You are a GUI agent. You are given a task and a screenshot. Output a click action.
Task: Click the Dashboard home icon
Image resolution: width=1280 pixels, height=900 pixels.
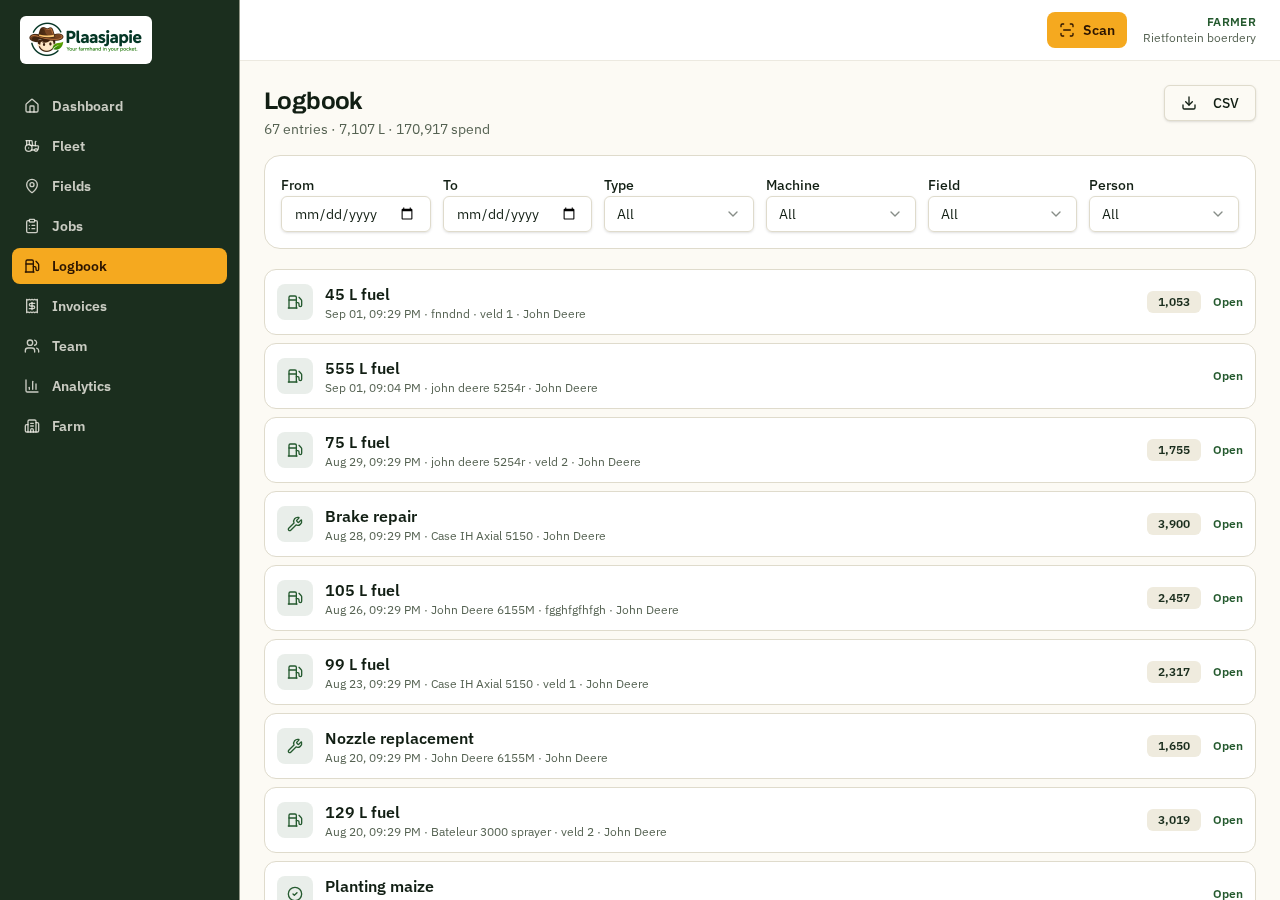point(32,106)
